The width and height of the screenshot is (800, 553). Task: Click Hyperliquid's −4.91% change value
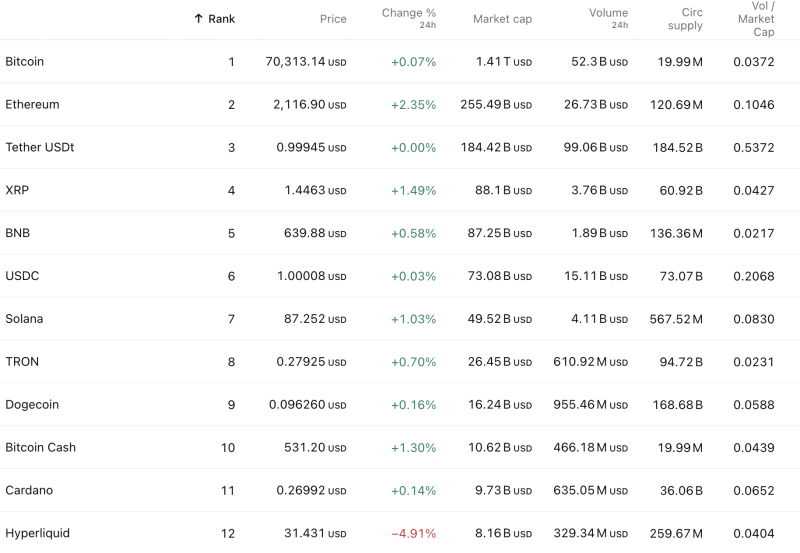click(x=413, y=533)
